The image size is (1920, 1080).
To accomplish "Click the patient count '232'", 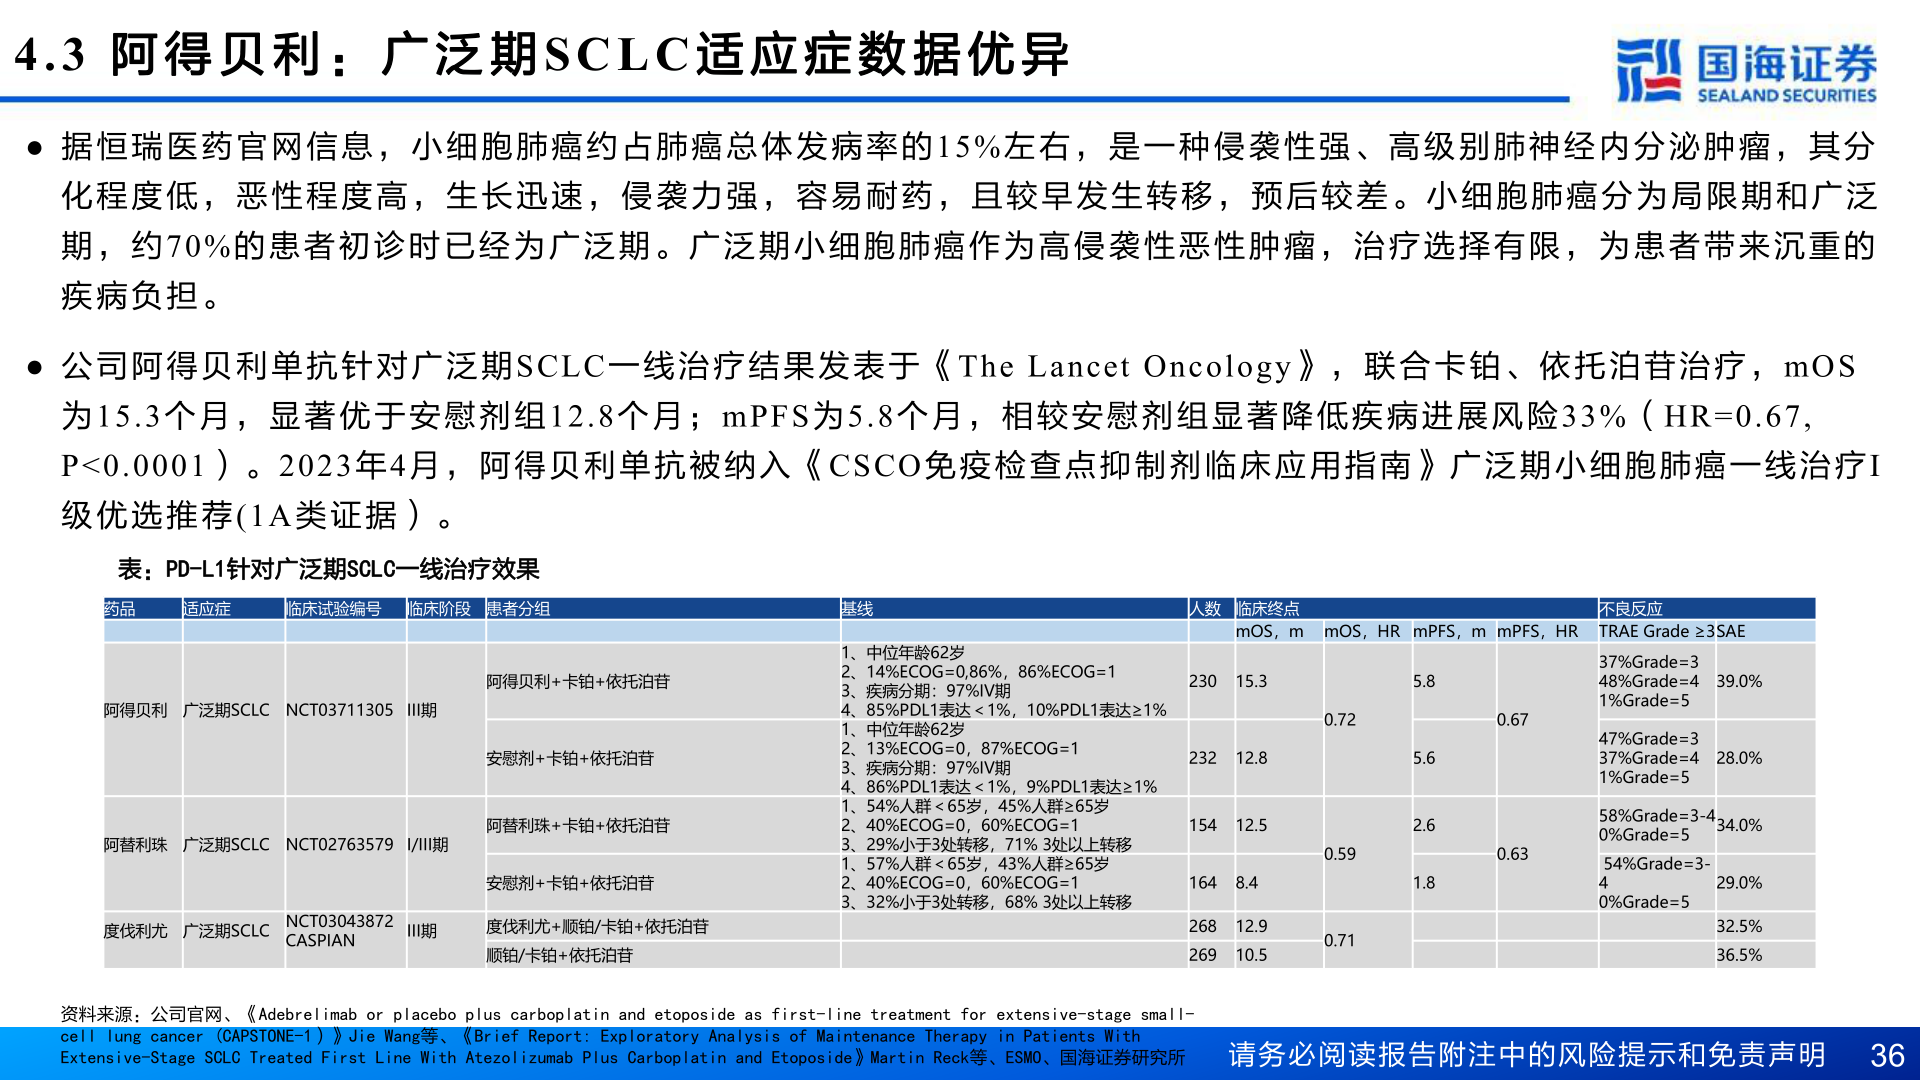I will coord(1203,759).
